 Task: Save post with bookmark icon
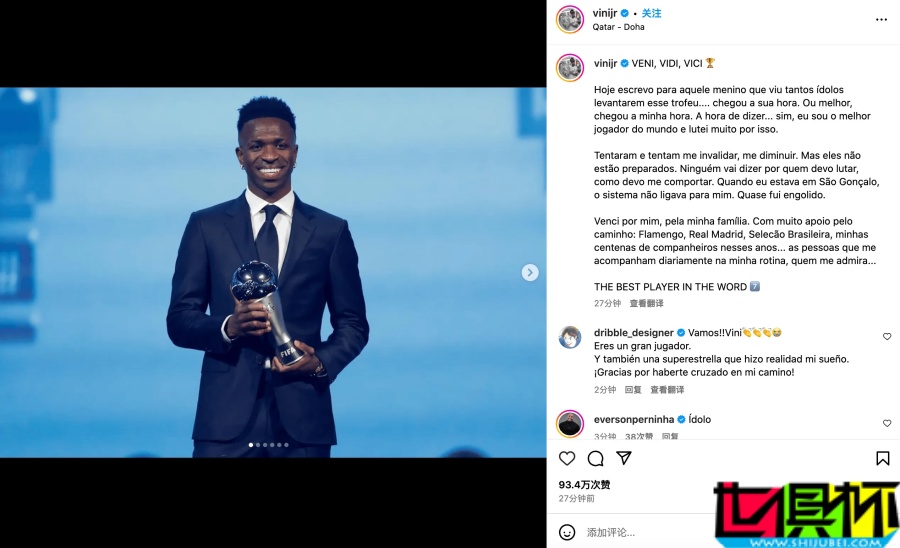coord(883,458)
